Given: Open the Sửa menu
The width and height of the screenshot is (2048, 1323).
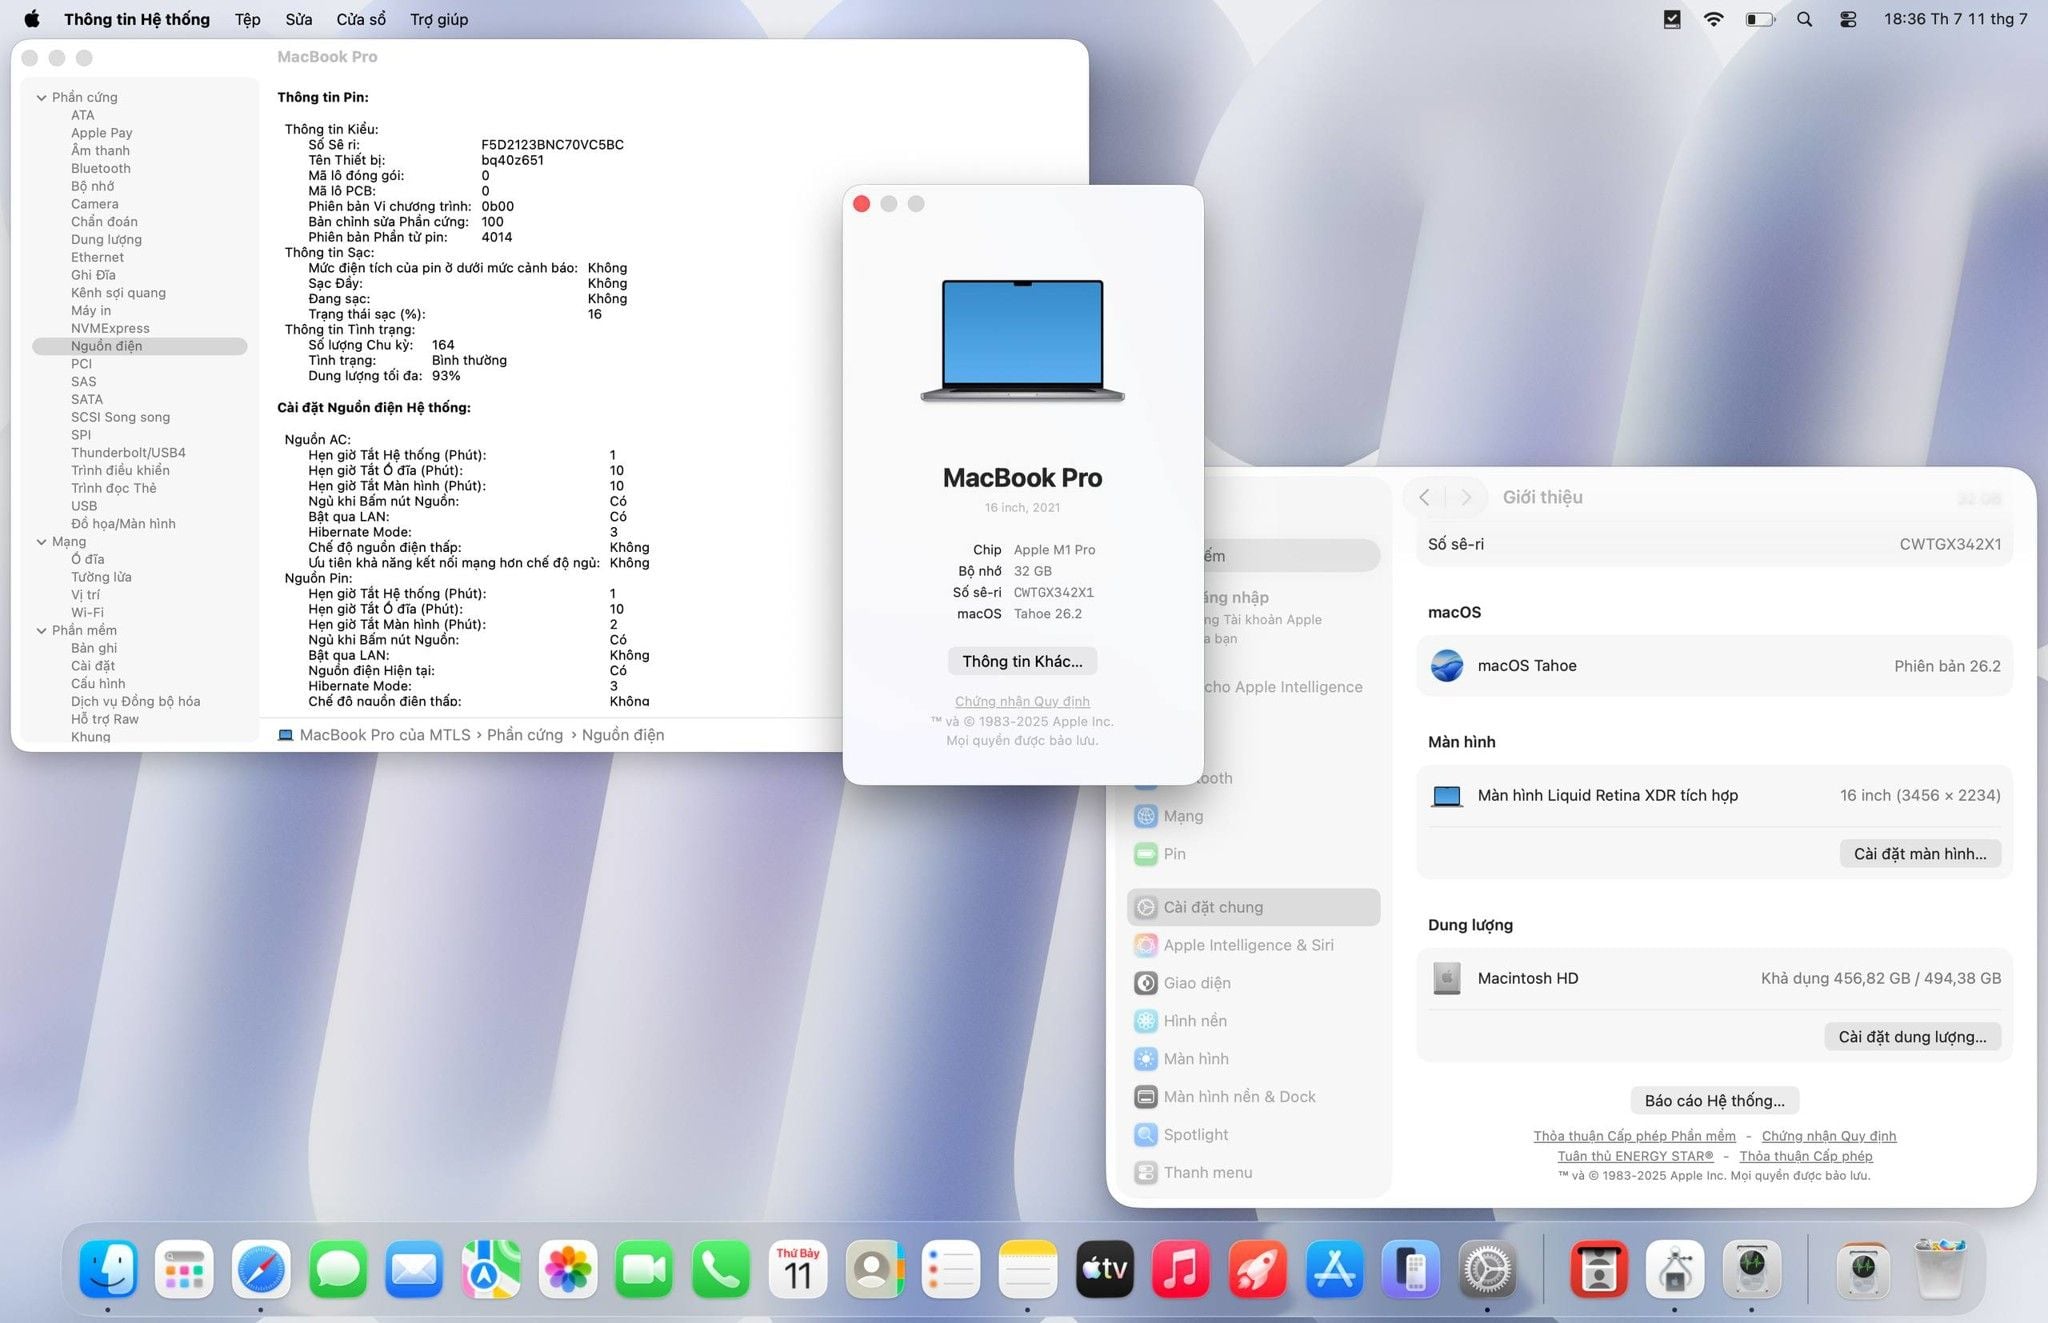Looking at the screenshot, I should tap(298, 19).
